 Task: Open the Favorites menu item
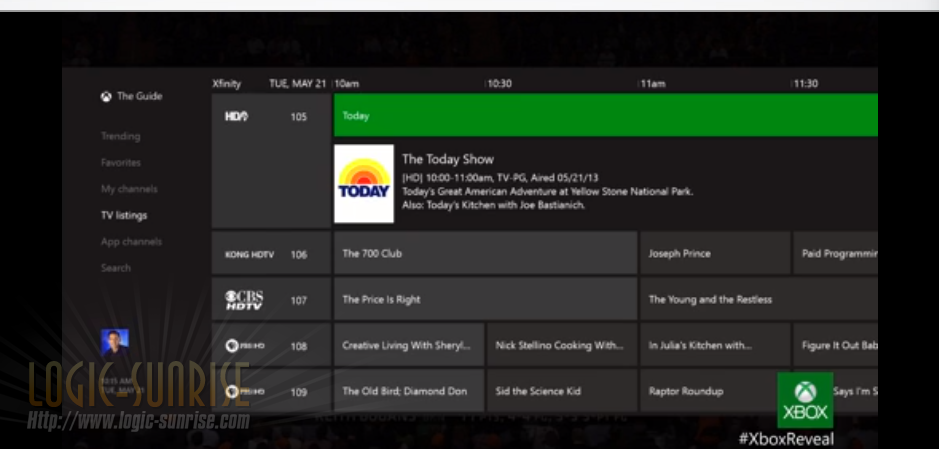click(x=120, y=162)
